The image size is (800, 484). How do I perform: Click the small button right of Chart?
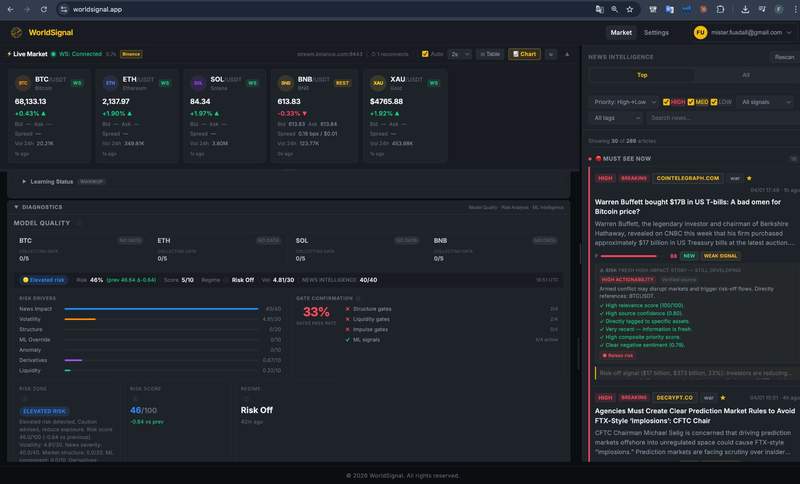(x=551, y=54)
